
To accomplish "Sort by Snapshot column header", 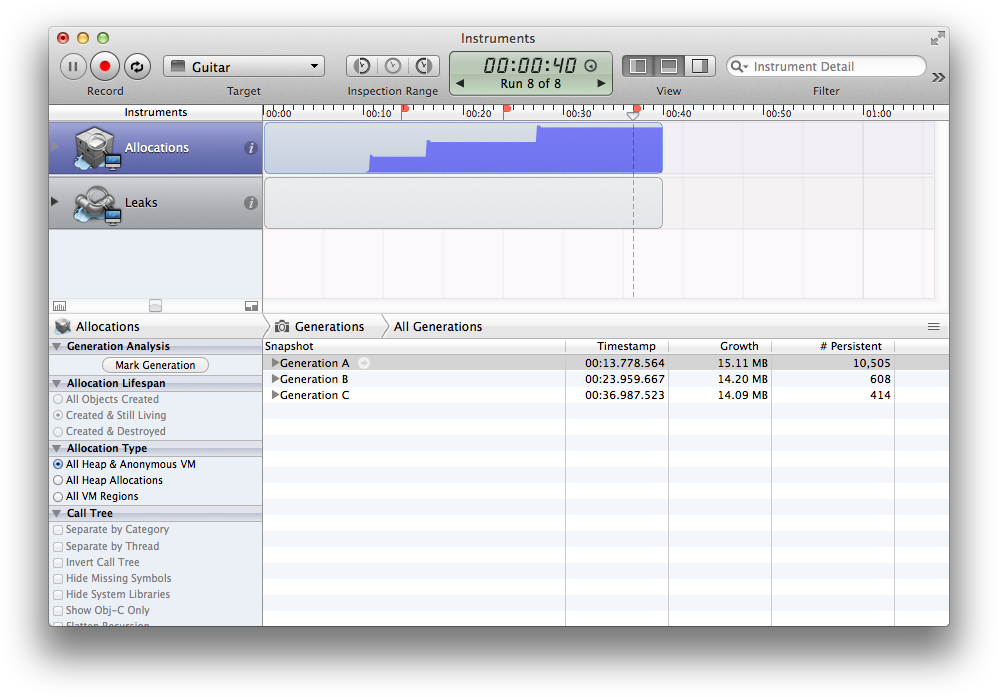I will 414,346.
